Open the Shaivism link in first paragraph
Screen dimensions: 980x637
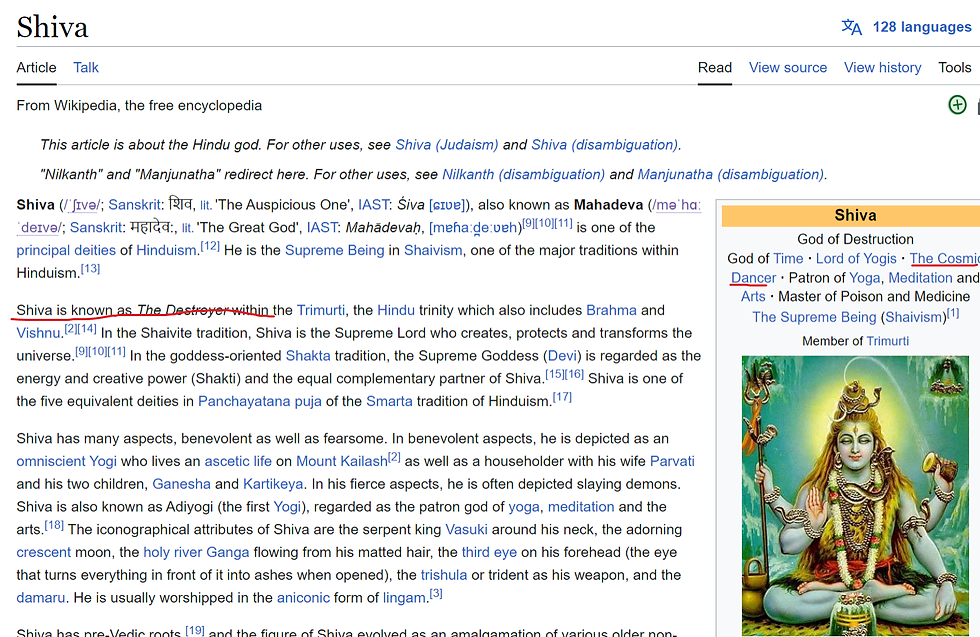tap(433, 251)
